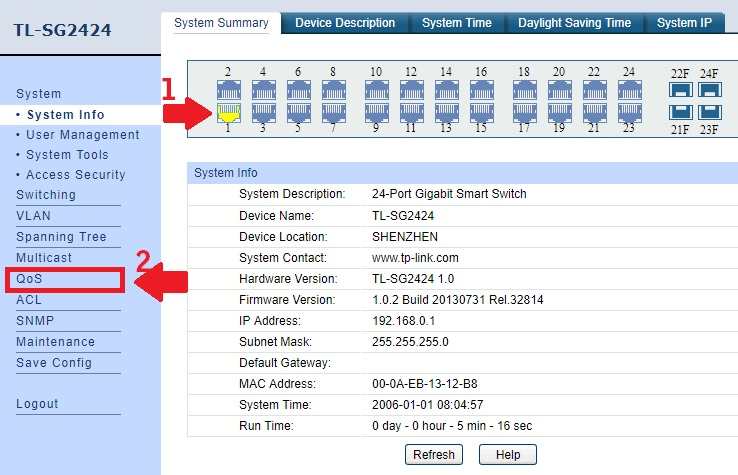Click port 11 icon on the switch panel
Screen dimensions: 738x475
coord(412,113)
